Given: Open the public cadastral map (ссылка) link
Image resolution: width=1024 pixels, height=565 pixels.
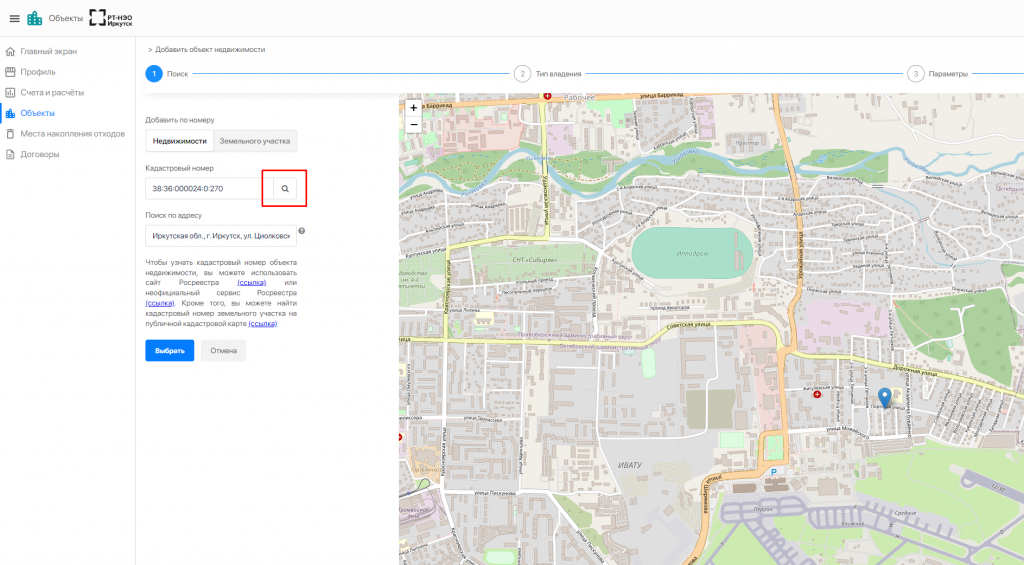Looking at the screenshot, I should point(263,323).
